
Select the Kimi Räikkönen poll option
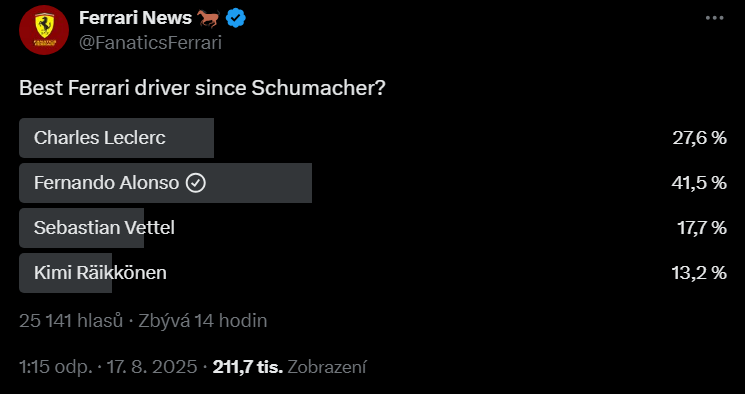click(x=372, y=273)
